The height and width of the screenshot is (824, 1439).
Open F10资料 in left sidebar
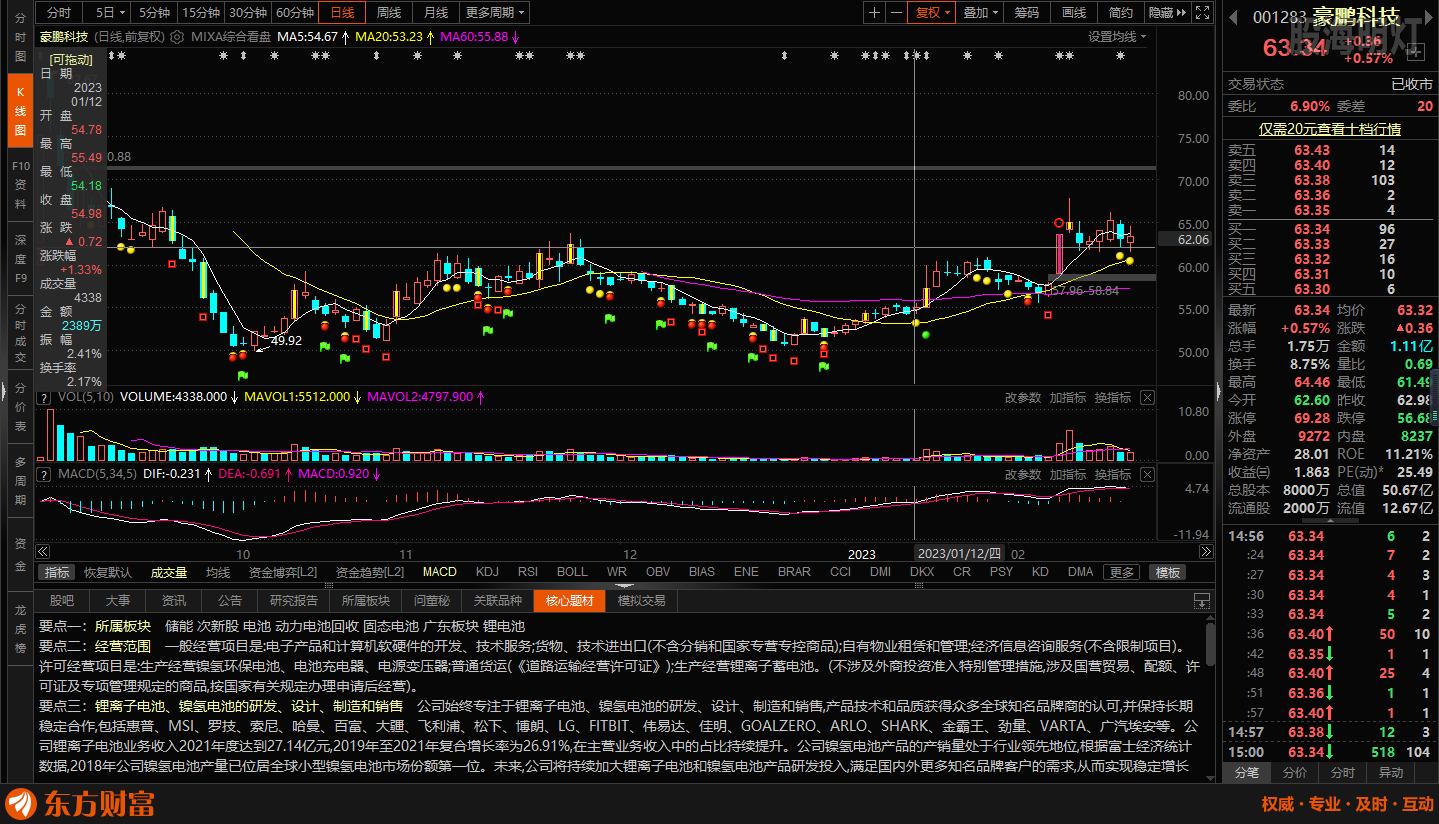[19, 185]
